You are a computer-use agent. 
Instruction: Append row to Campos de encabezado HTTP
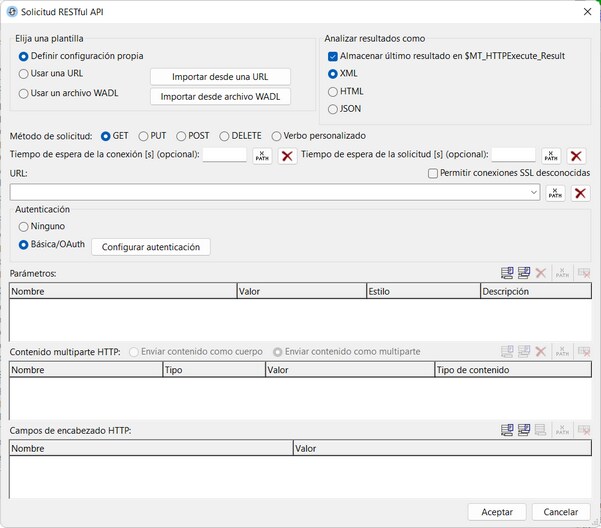coord(507,431)
